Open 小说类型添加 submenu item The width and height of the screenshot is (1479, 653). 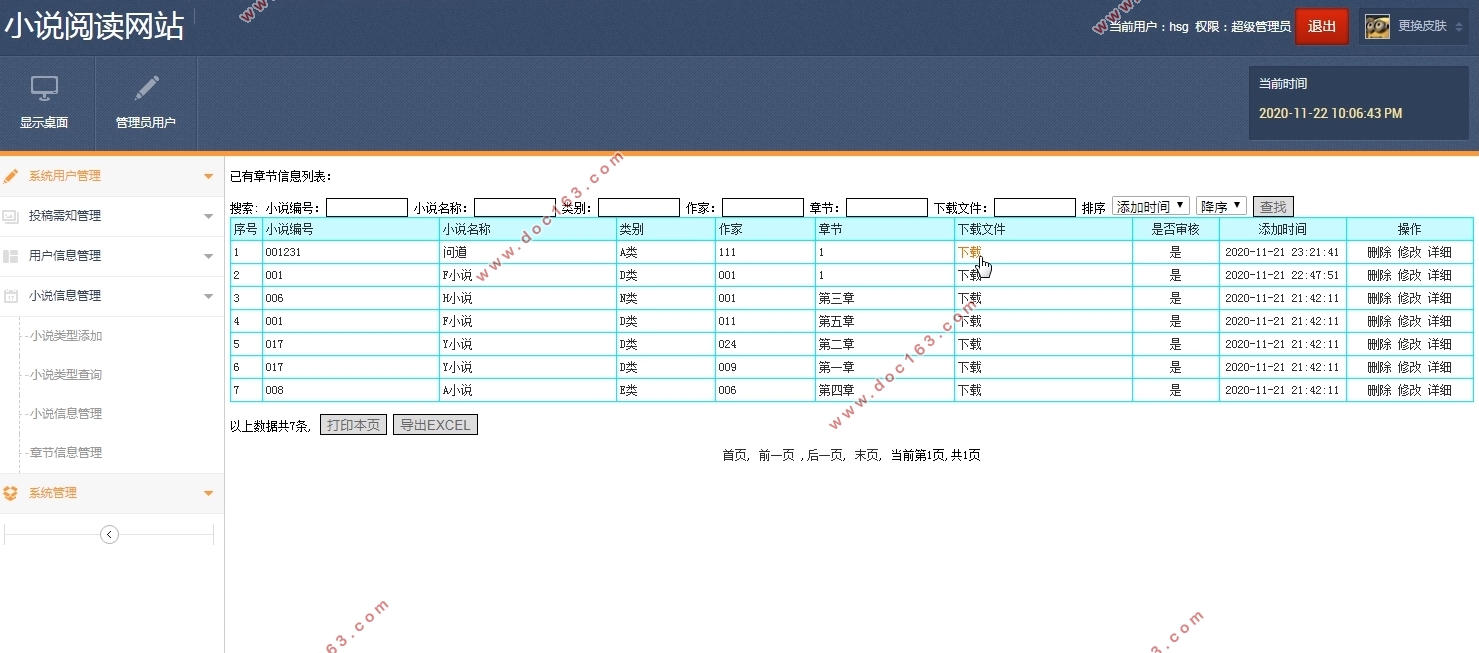pyautogui.click(x=65, y=336)
